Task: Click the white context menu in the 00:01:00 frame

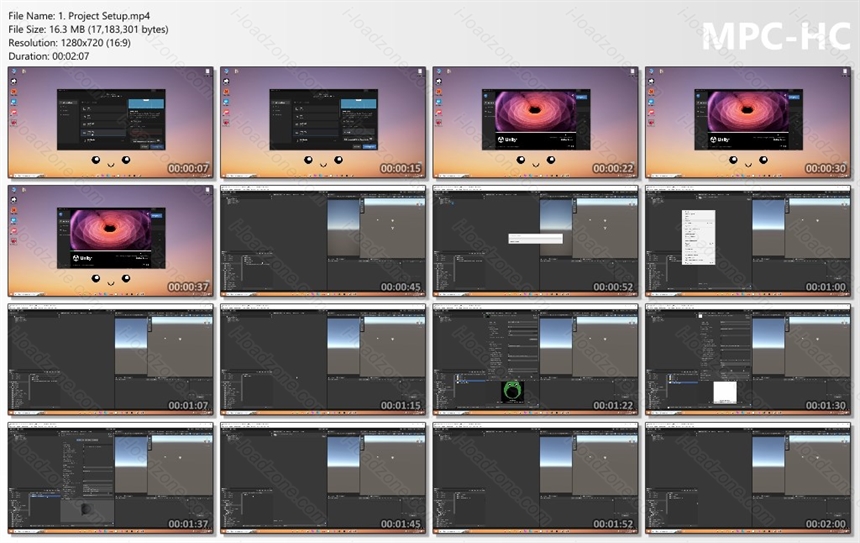Action: [698, 237]
